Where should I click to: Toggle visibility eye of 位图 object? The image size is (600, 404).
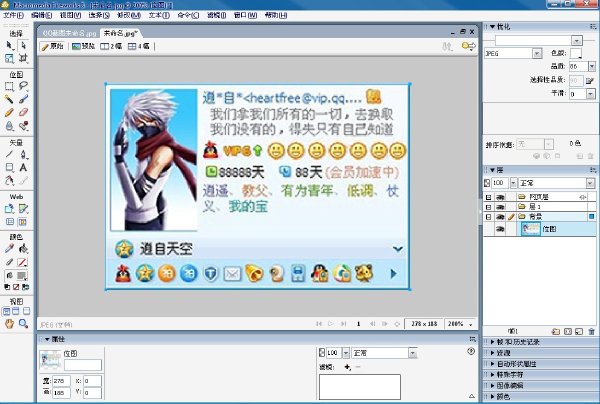tap(500, 229)
